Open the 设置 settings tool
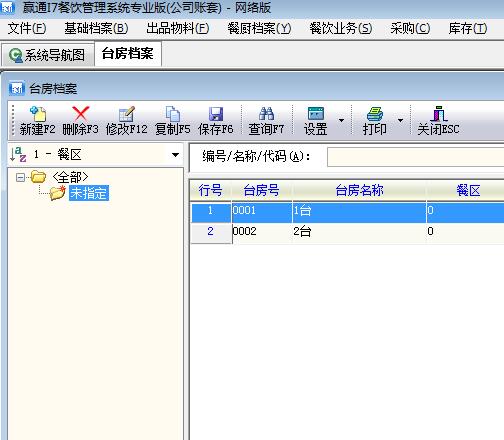 click(316, 120)
